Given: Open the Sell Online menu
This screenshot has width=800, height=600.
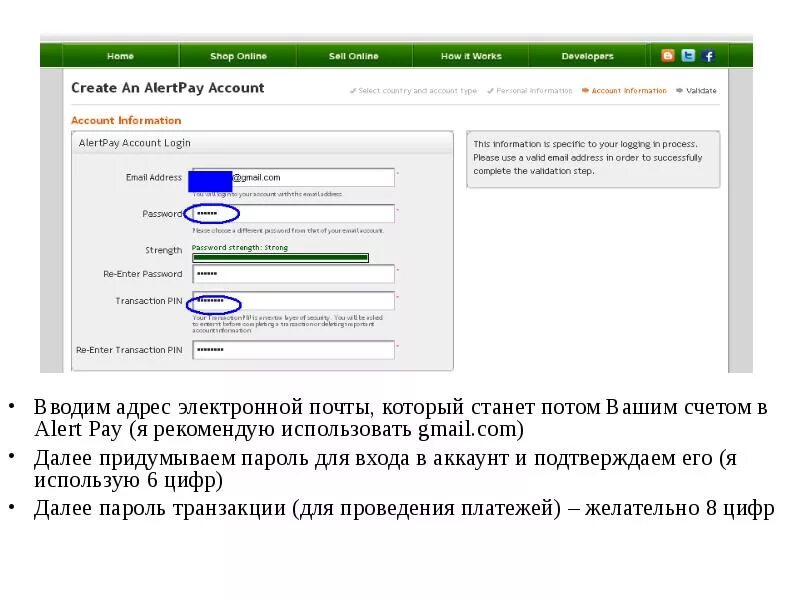Looking at the screenshot, I should click(354, 56).
